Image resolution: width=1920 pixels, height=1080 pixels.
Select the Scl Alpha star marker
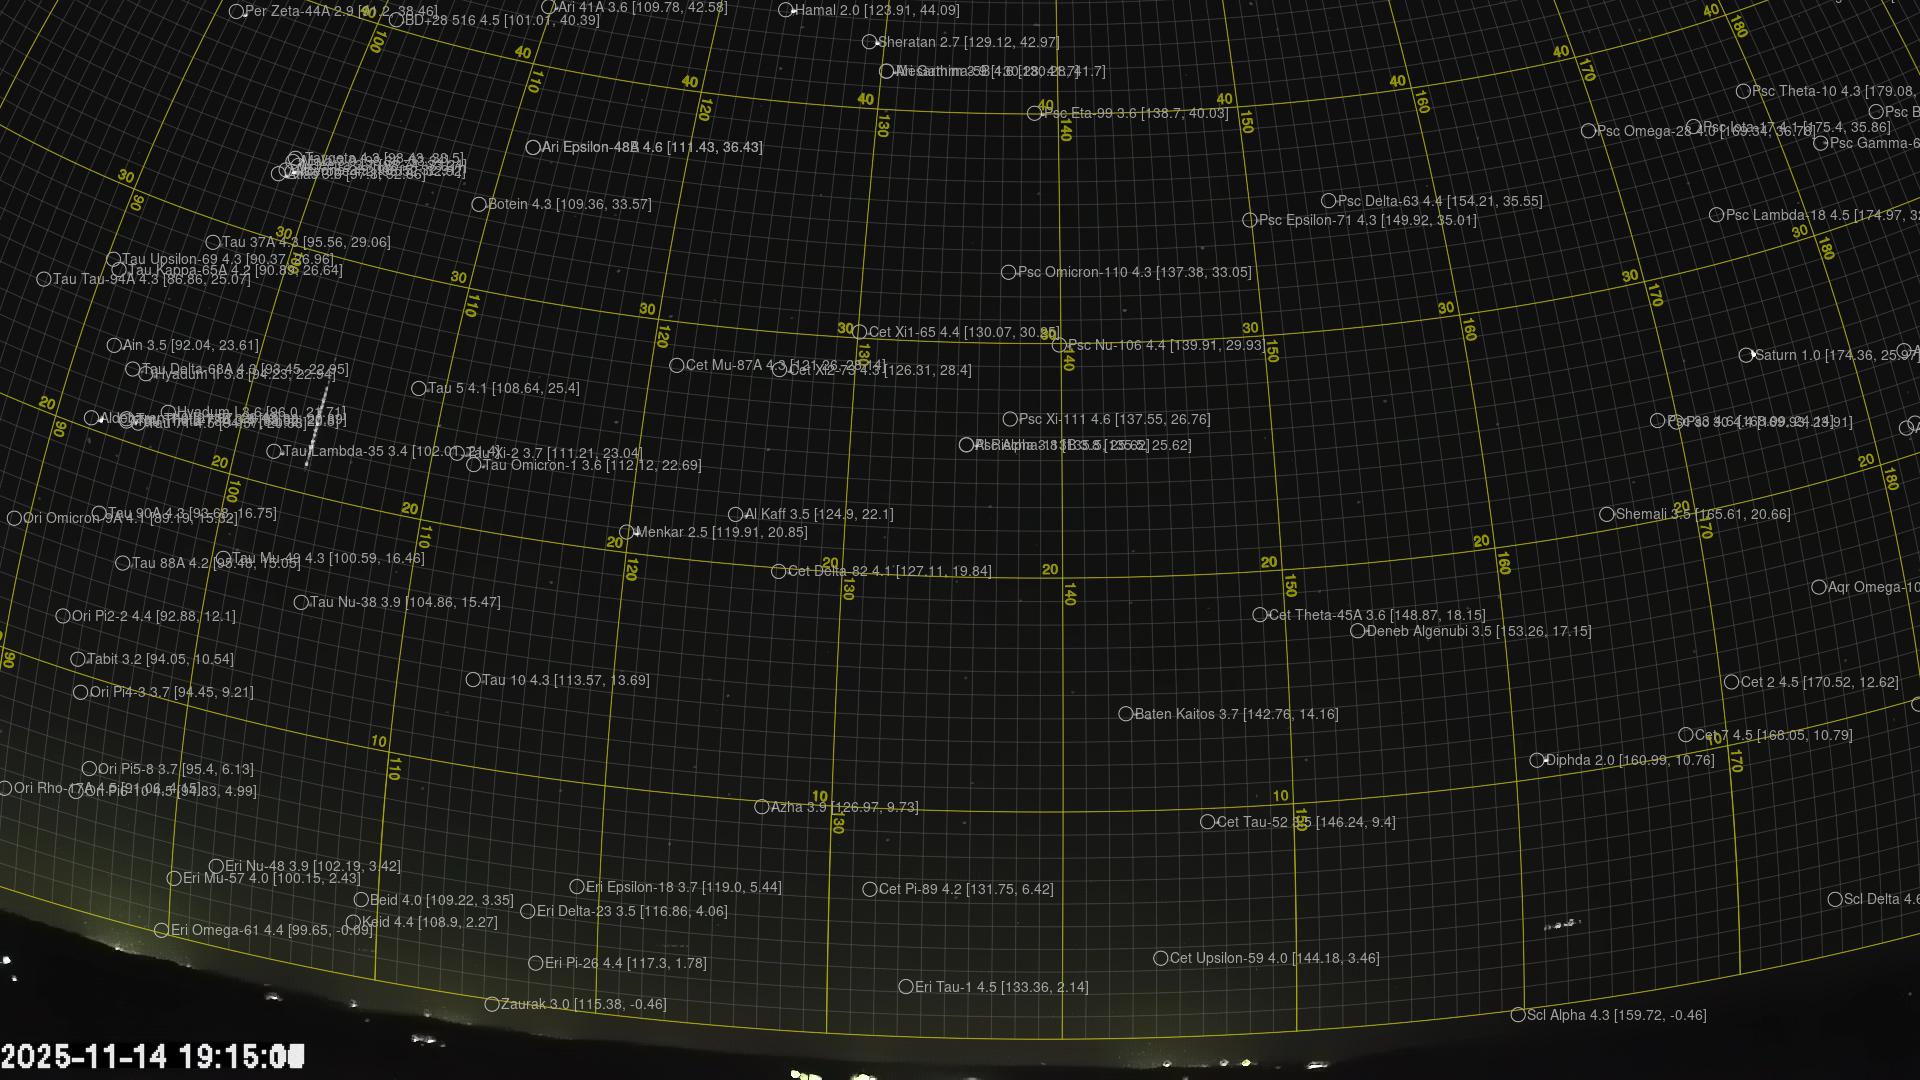1518,1015
